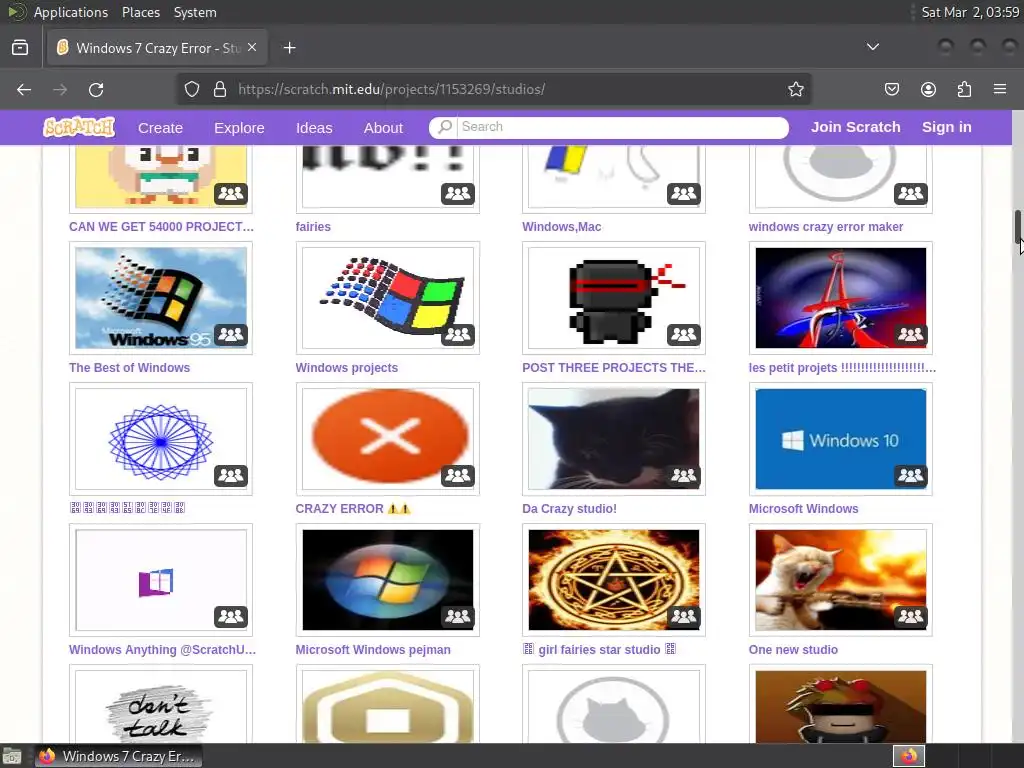Click studio icon on fairies thumbnail
The height and width of the screenshot is (768, 1024).
click(457, 193)
